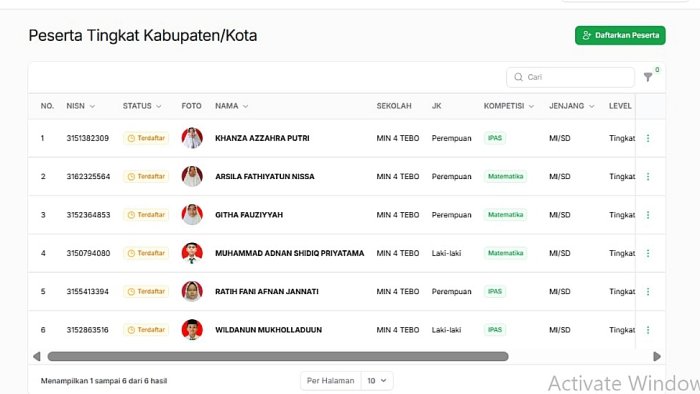Click IPAS tag in Ratih's row
This screenshot has width=700, height=394.
point(495,292)
